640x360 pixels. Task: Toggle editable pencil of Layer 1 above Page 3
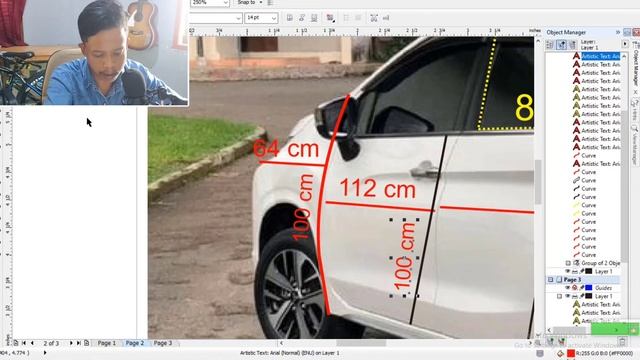point(582,271)
